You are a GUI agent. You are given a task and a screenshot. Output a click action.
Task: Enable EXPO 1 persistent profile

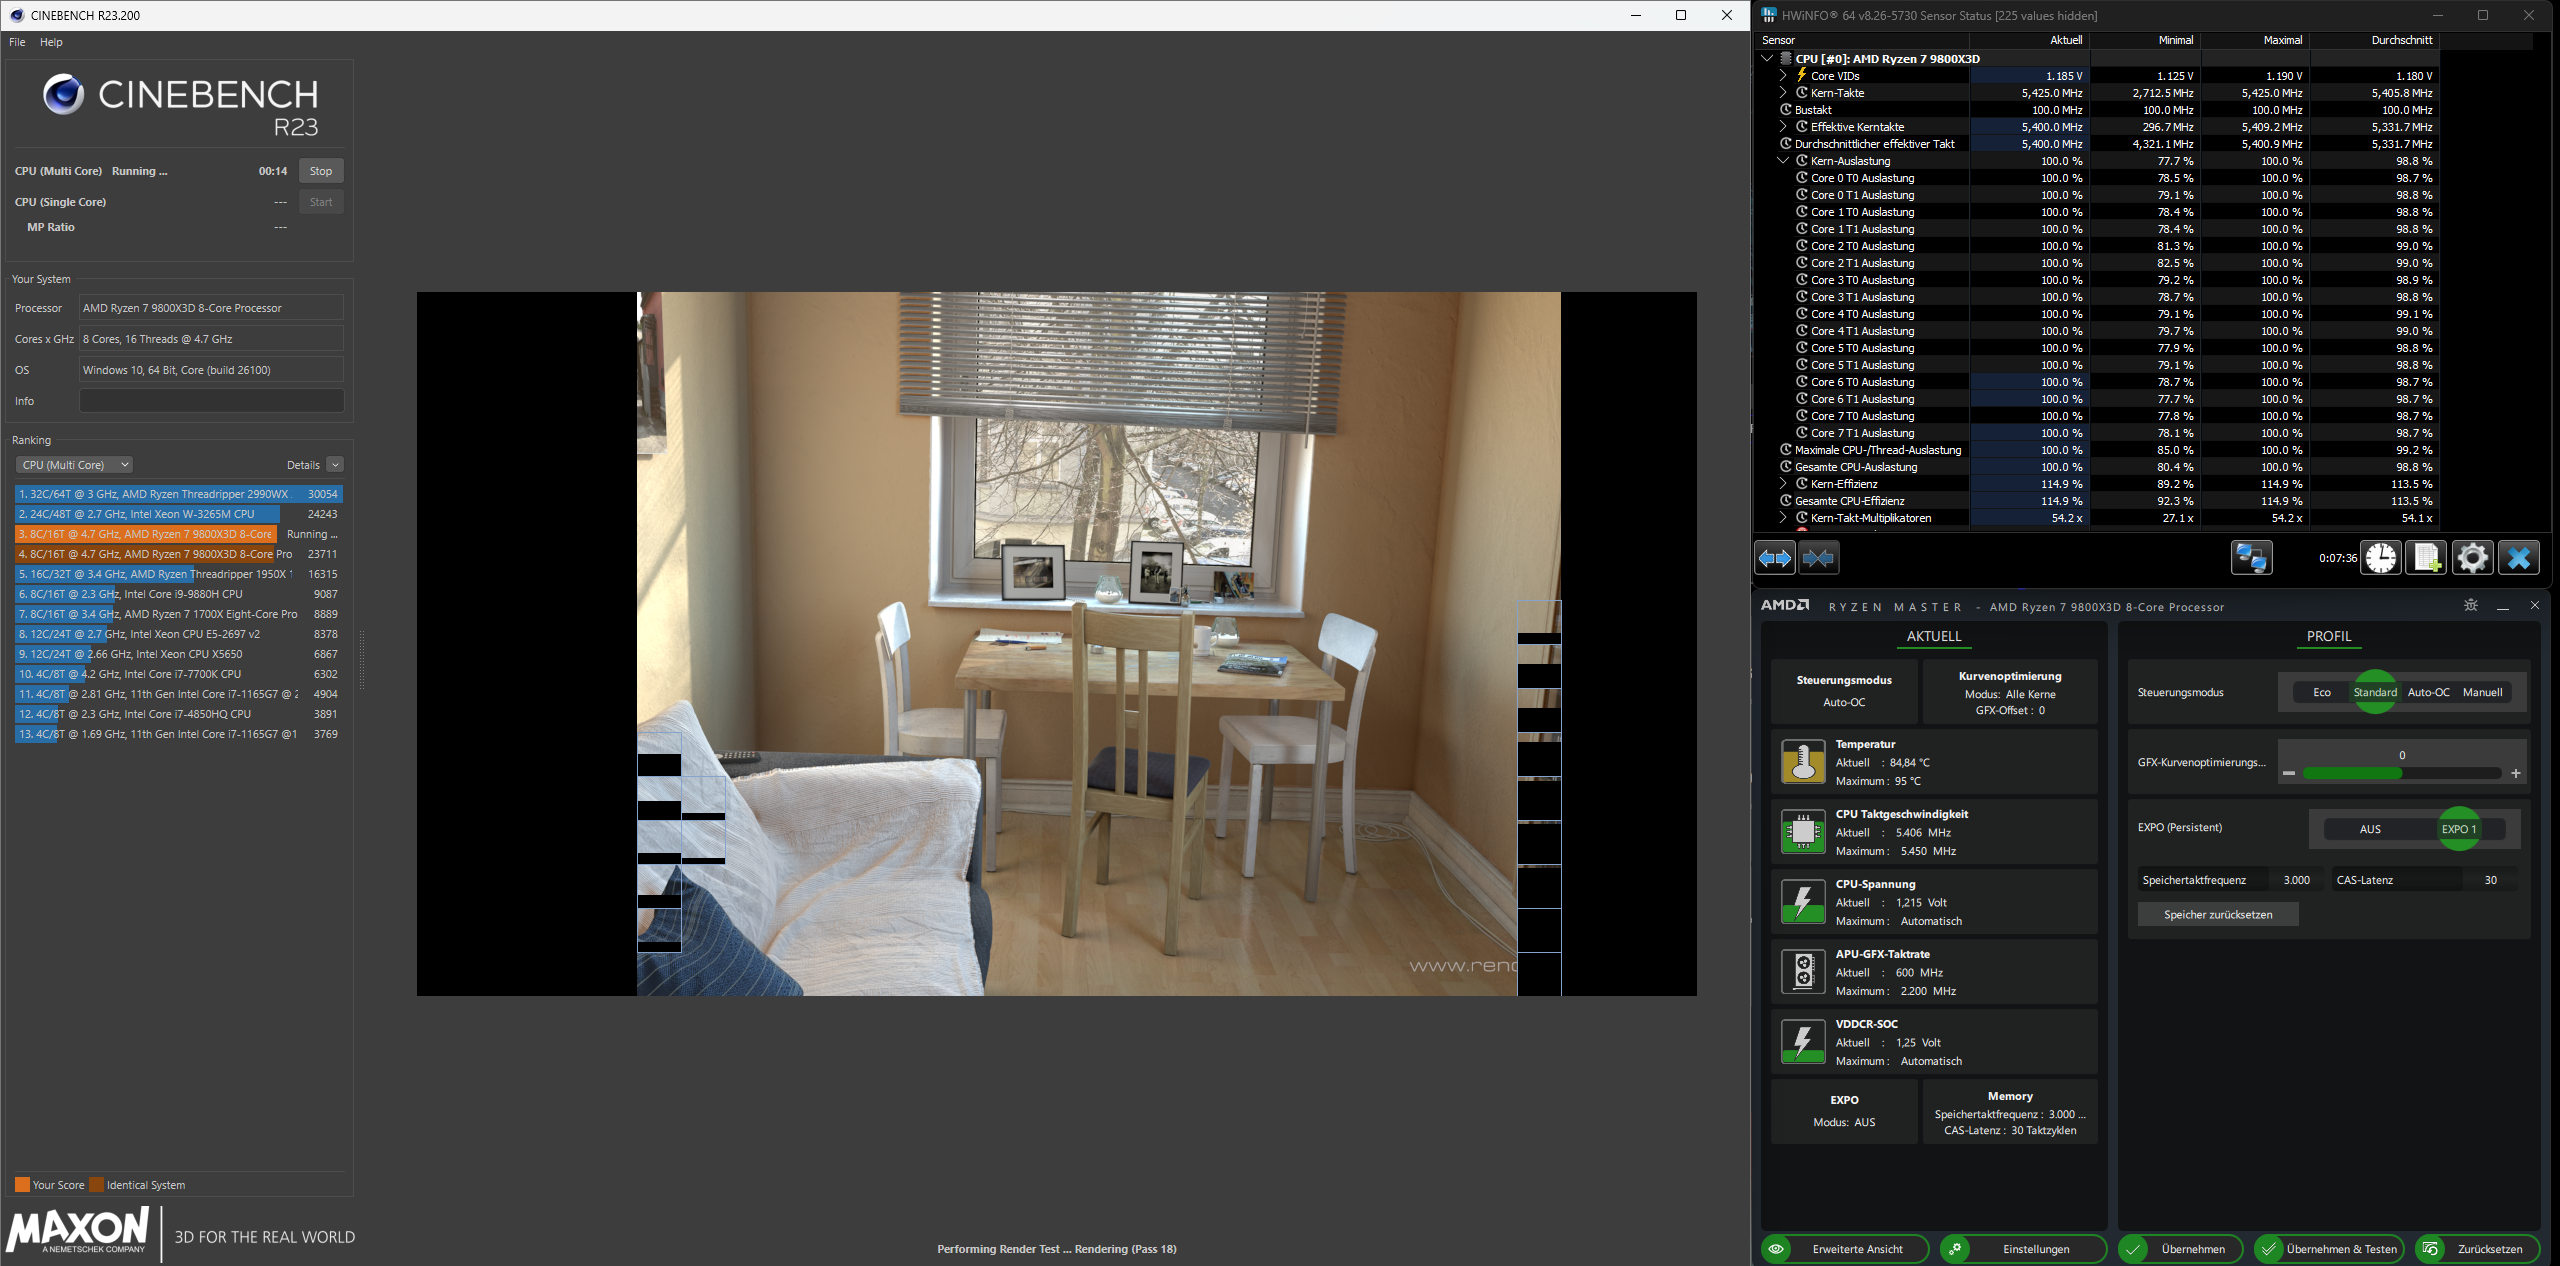tap(2459, 828)
